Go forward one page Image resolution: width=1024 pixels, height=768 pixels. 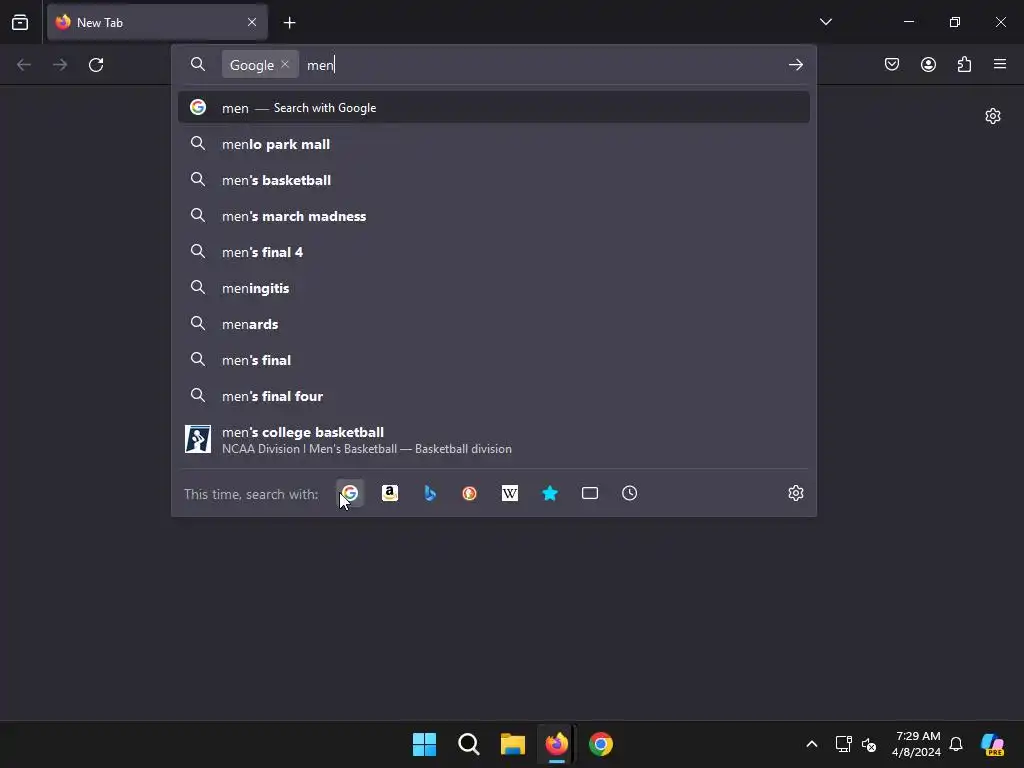click(60, 65)
